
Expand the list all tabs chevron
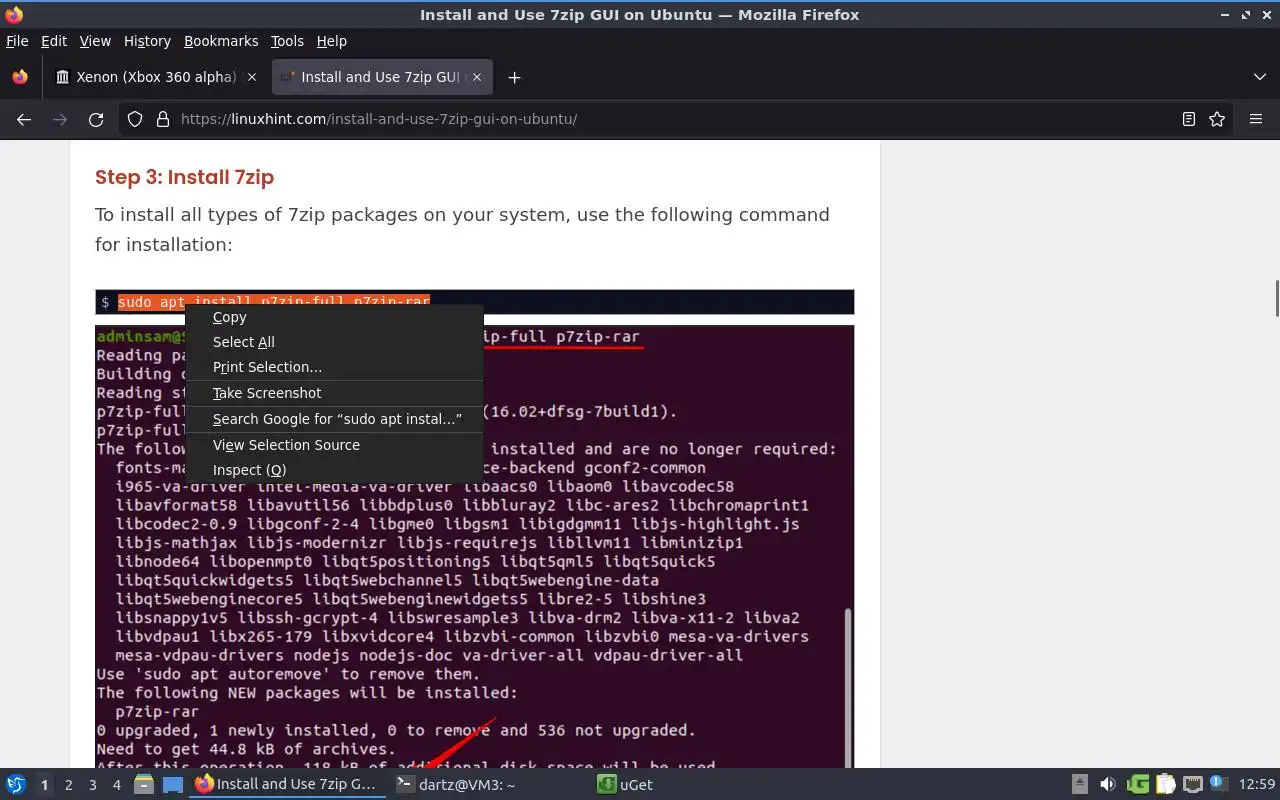pyautogui.click(x=1259, y=77)
